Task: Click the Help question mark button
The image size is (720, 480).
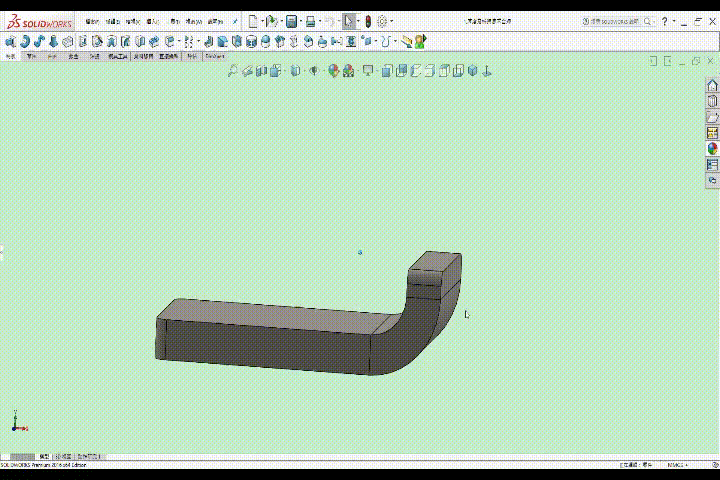Action: pos(664,21)
